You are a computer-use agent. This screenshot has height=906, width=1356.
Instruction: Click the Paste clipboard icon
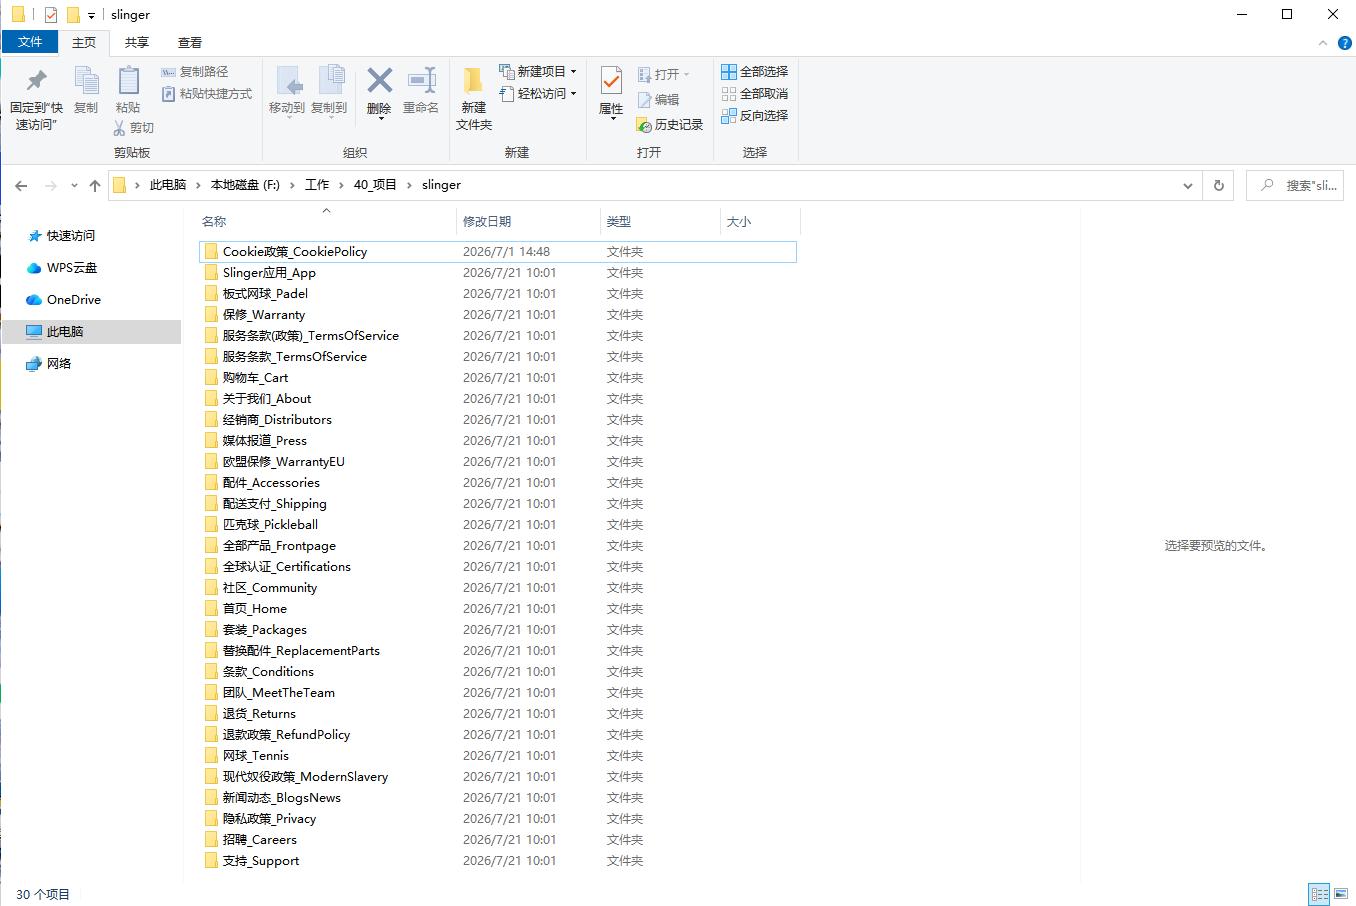click(x=128, y=81)
